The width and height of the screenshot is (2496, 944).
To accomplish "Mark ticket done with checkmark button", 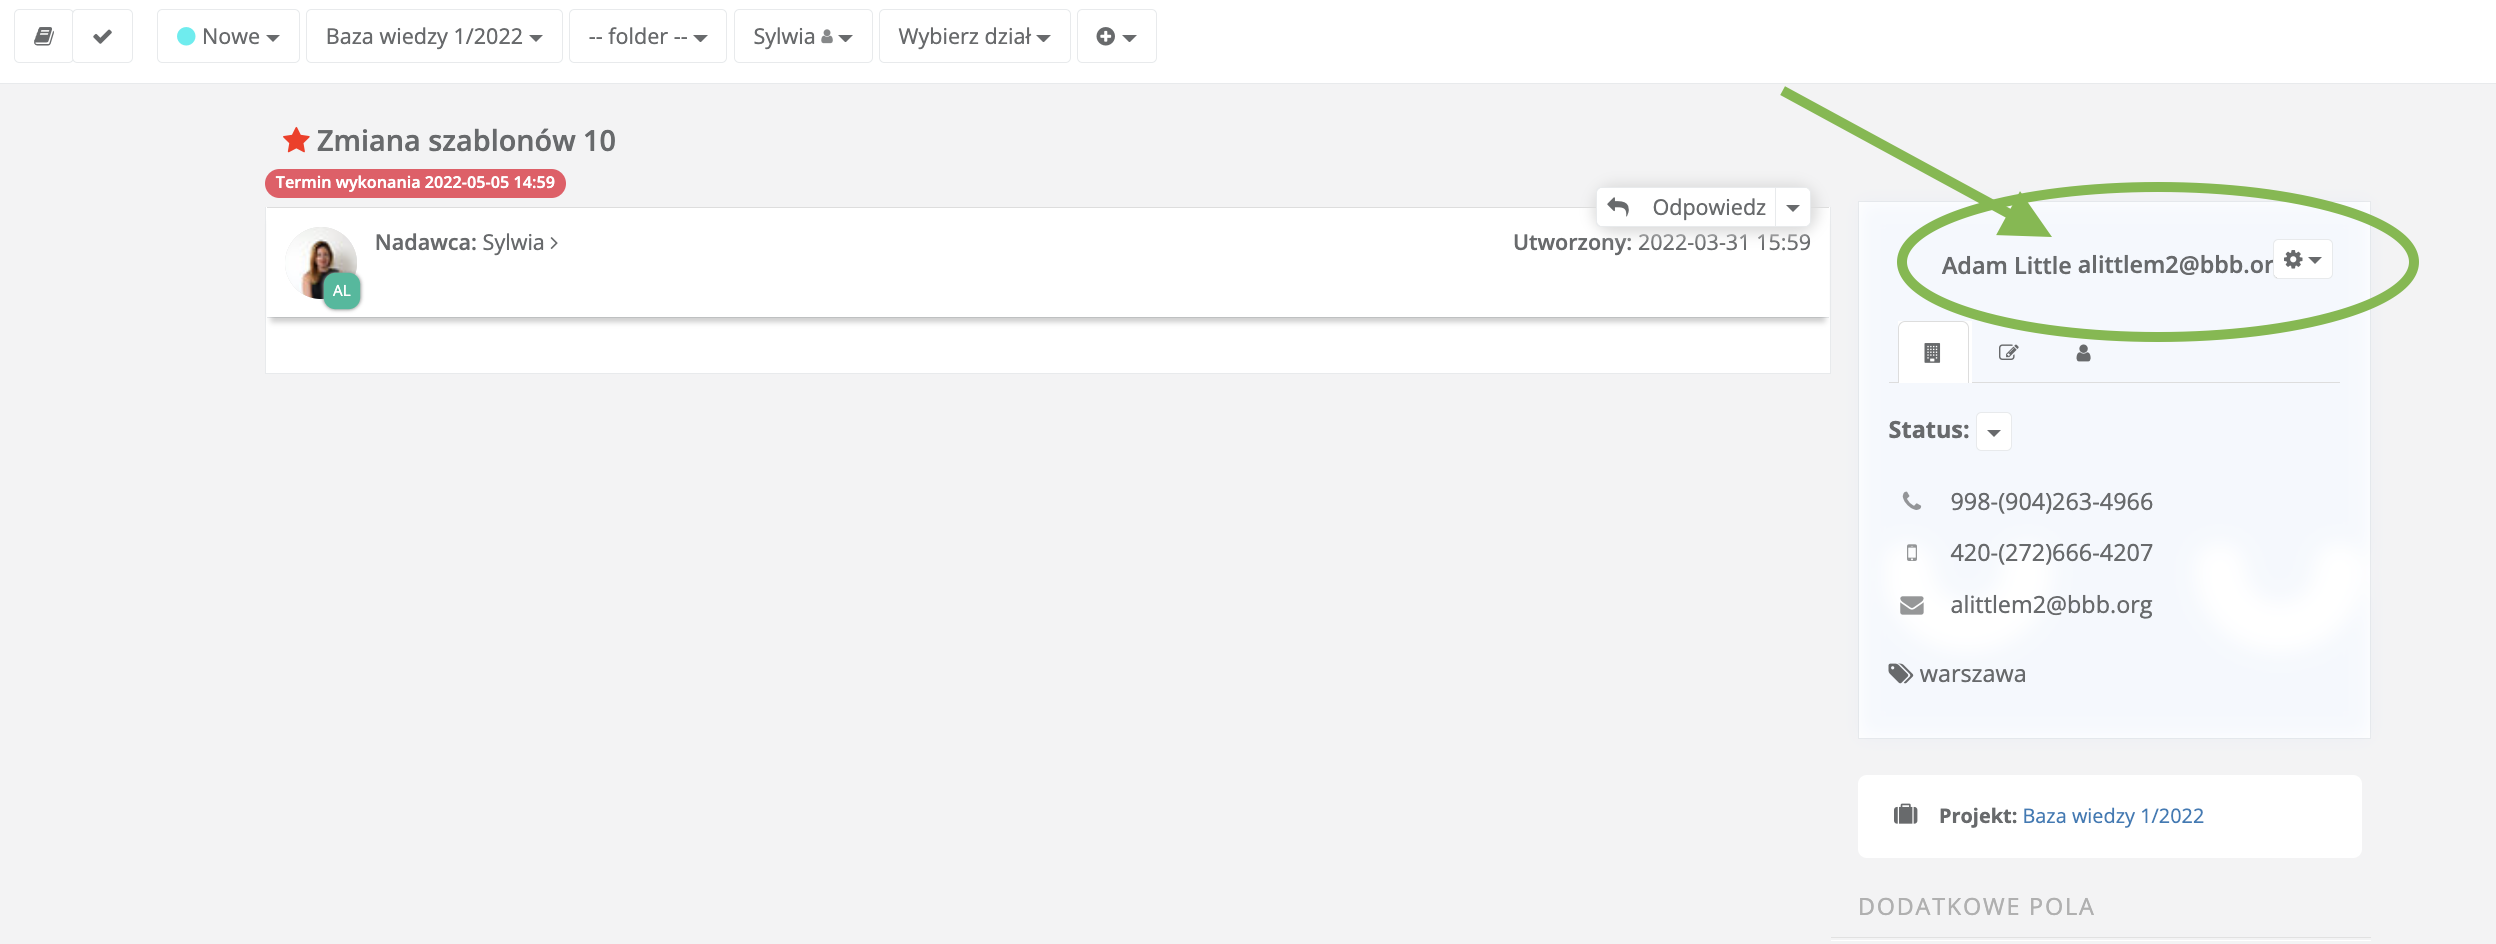I will pyautogui.click(x=102, y=36).
